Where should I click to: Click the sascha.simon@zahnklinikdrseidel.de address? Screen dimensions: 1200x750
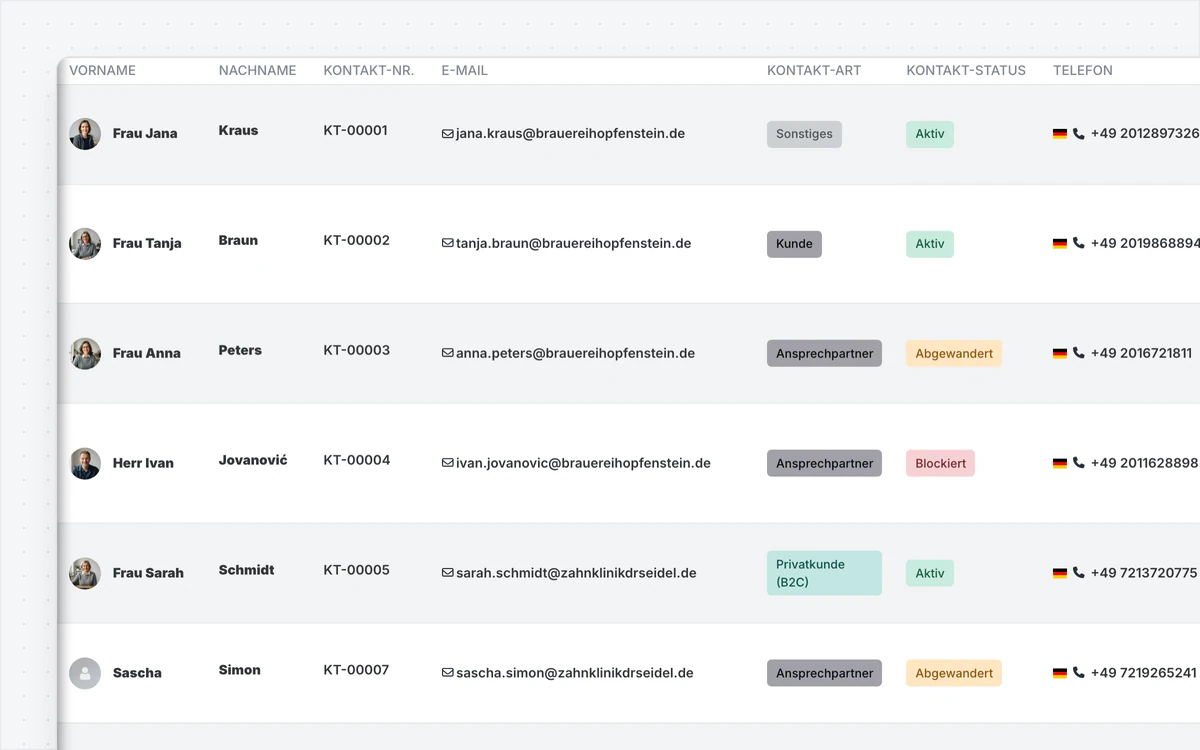point(575,674)
